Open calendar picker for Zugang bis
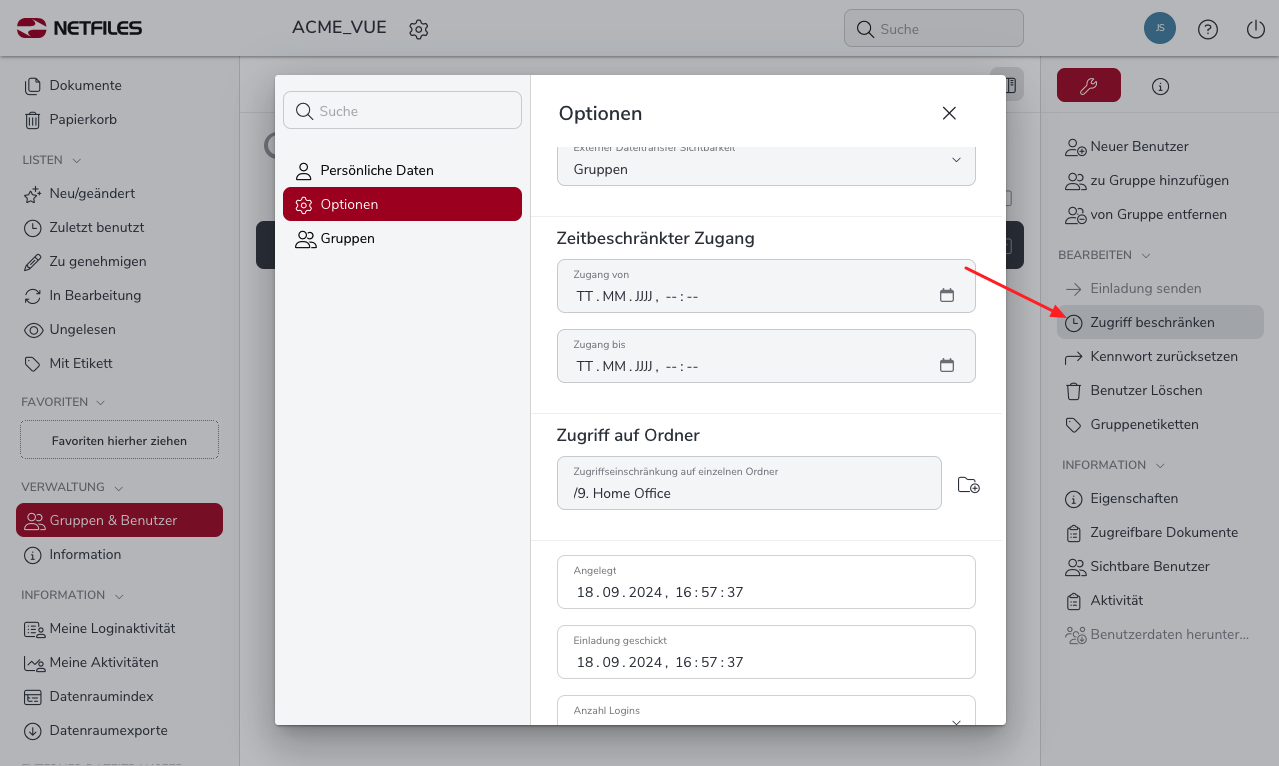The height and width of the screenshot is (766, 1279). click(x=946, y=365)
